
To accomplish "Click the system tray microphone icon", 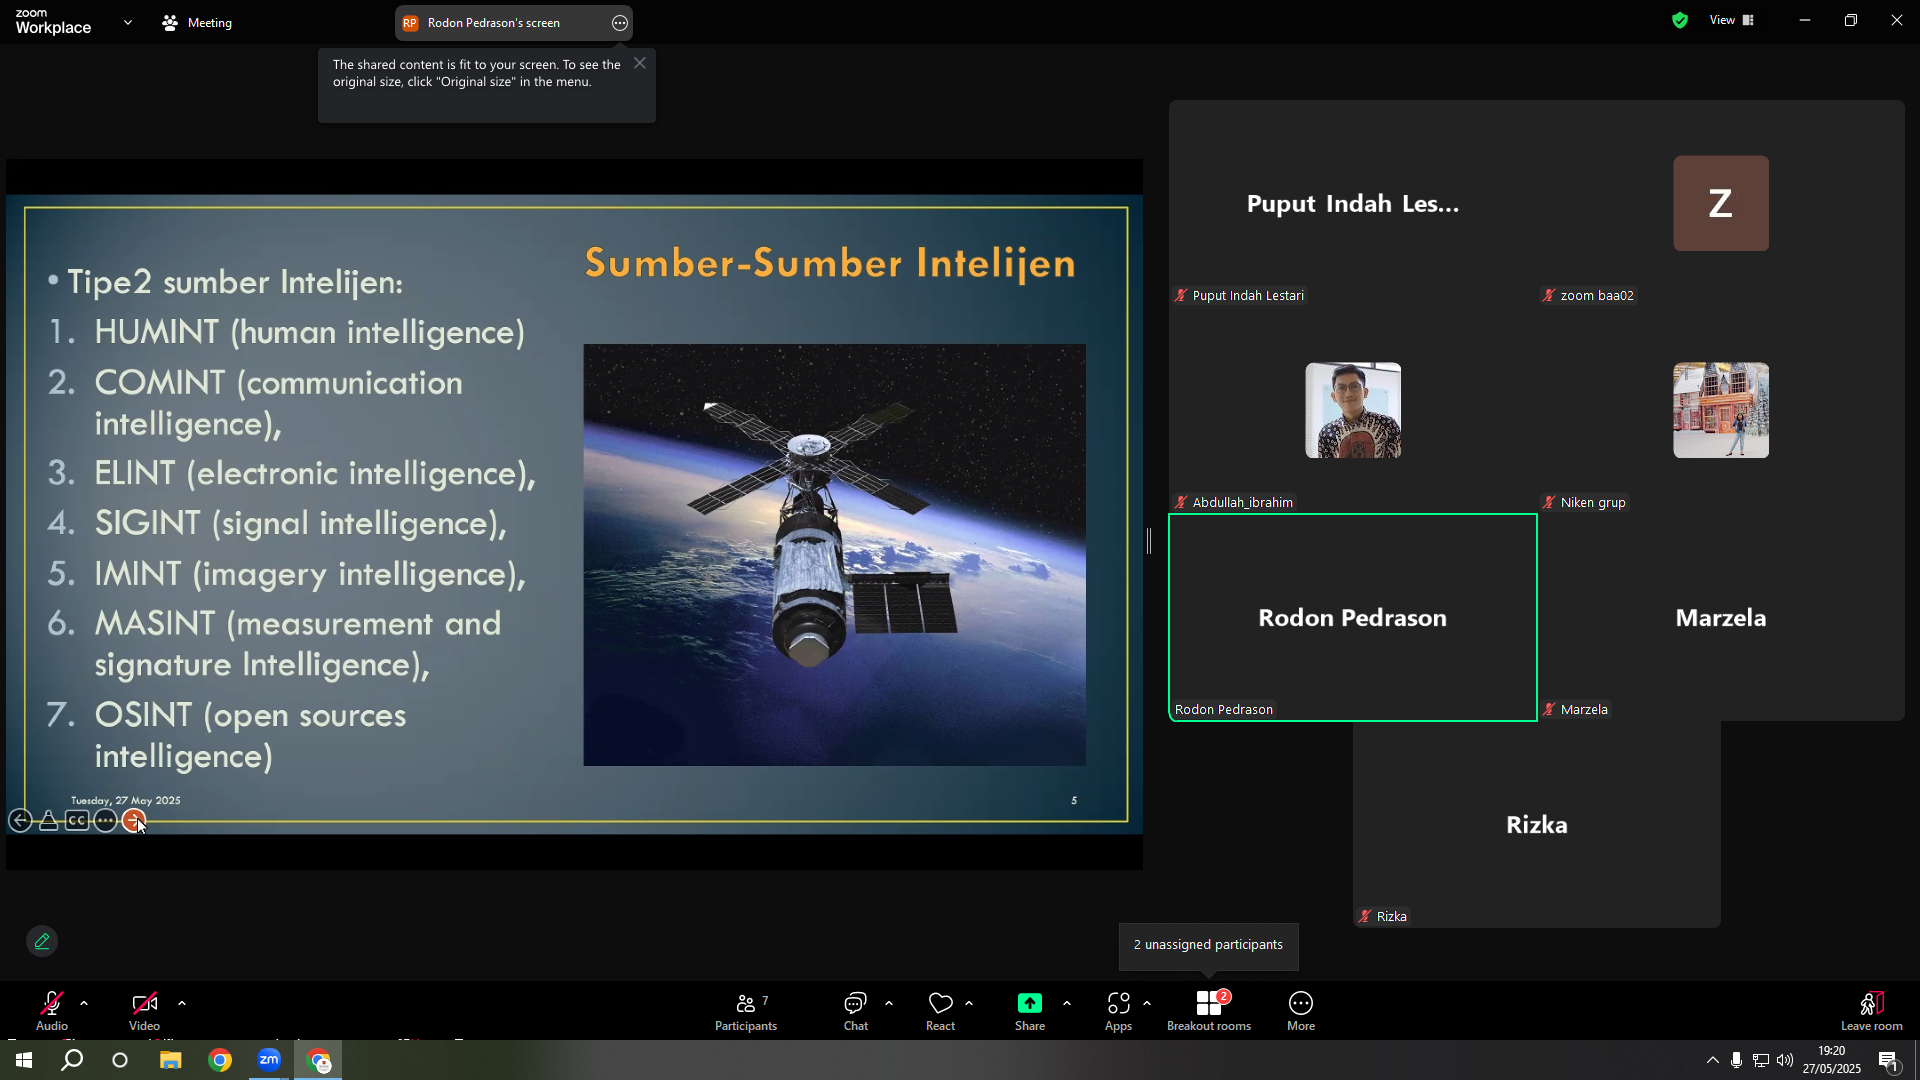I will click(x=1737, y=1060).
